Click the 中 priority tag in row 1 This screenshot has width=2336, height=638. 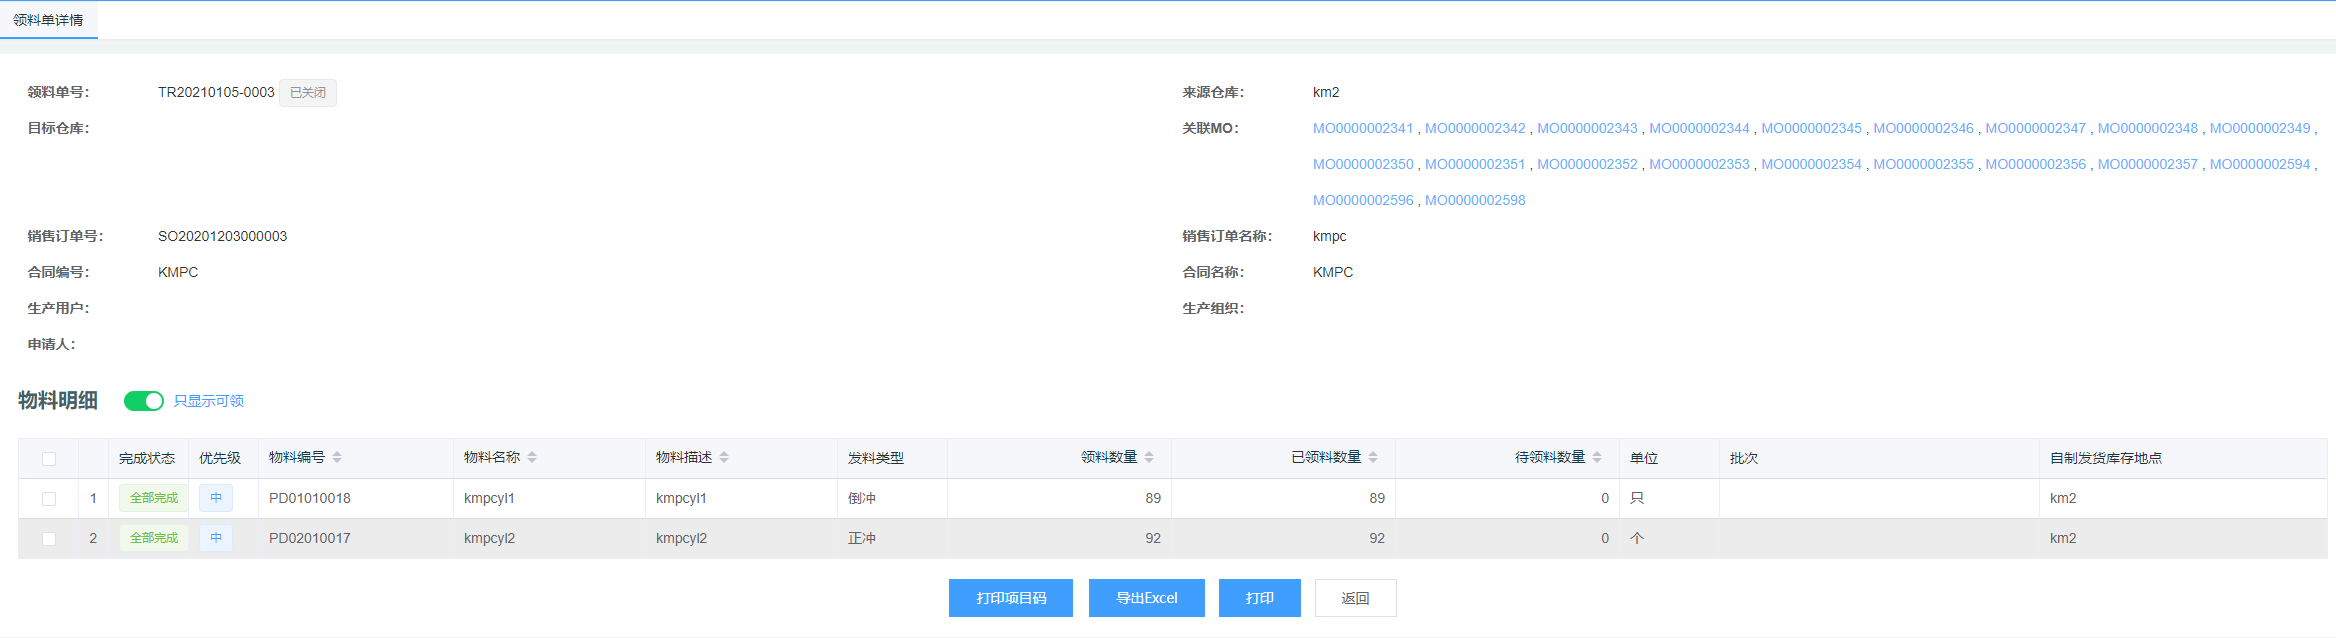(216, 498)
